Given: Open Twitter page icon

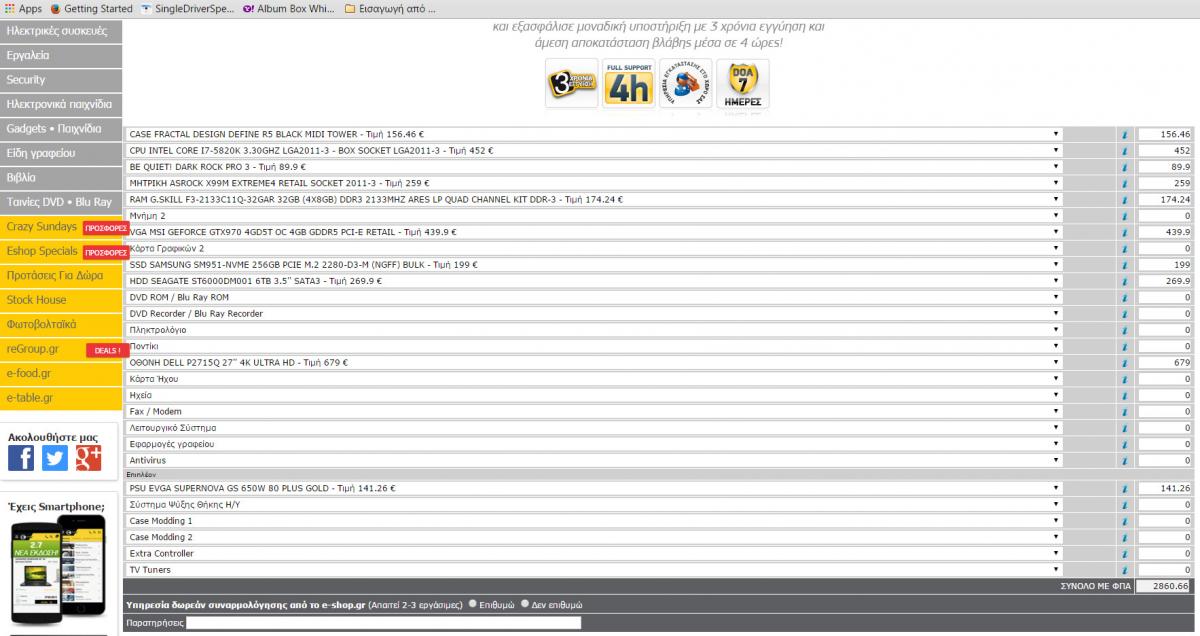Looking at the screenshot, I should click(55, 458).
